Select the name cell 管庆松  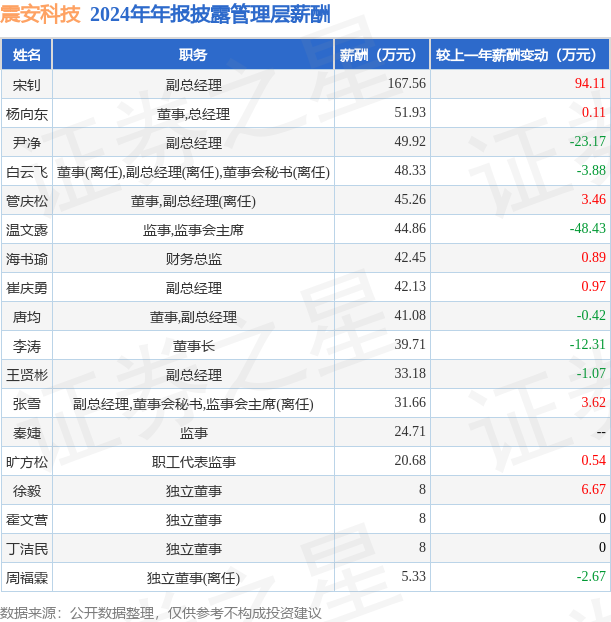(27, 201)
